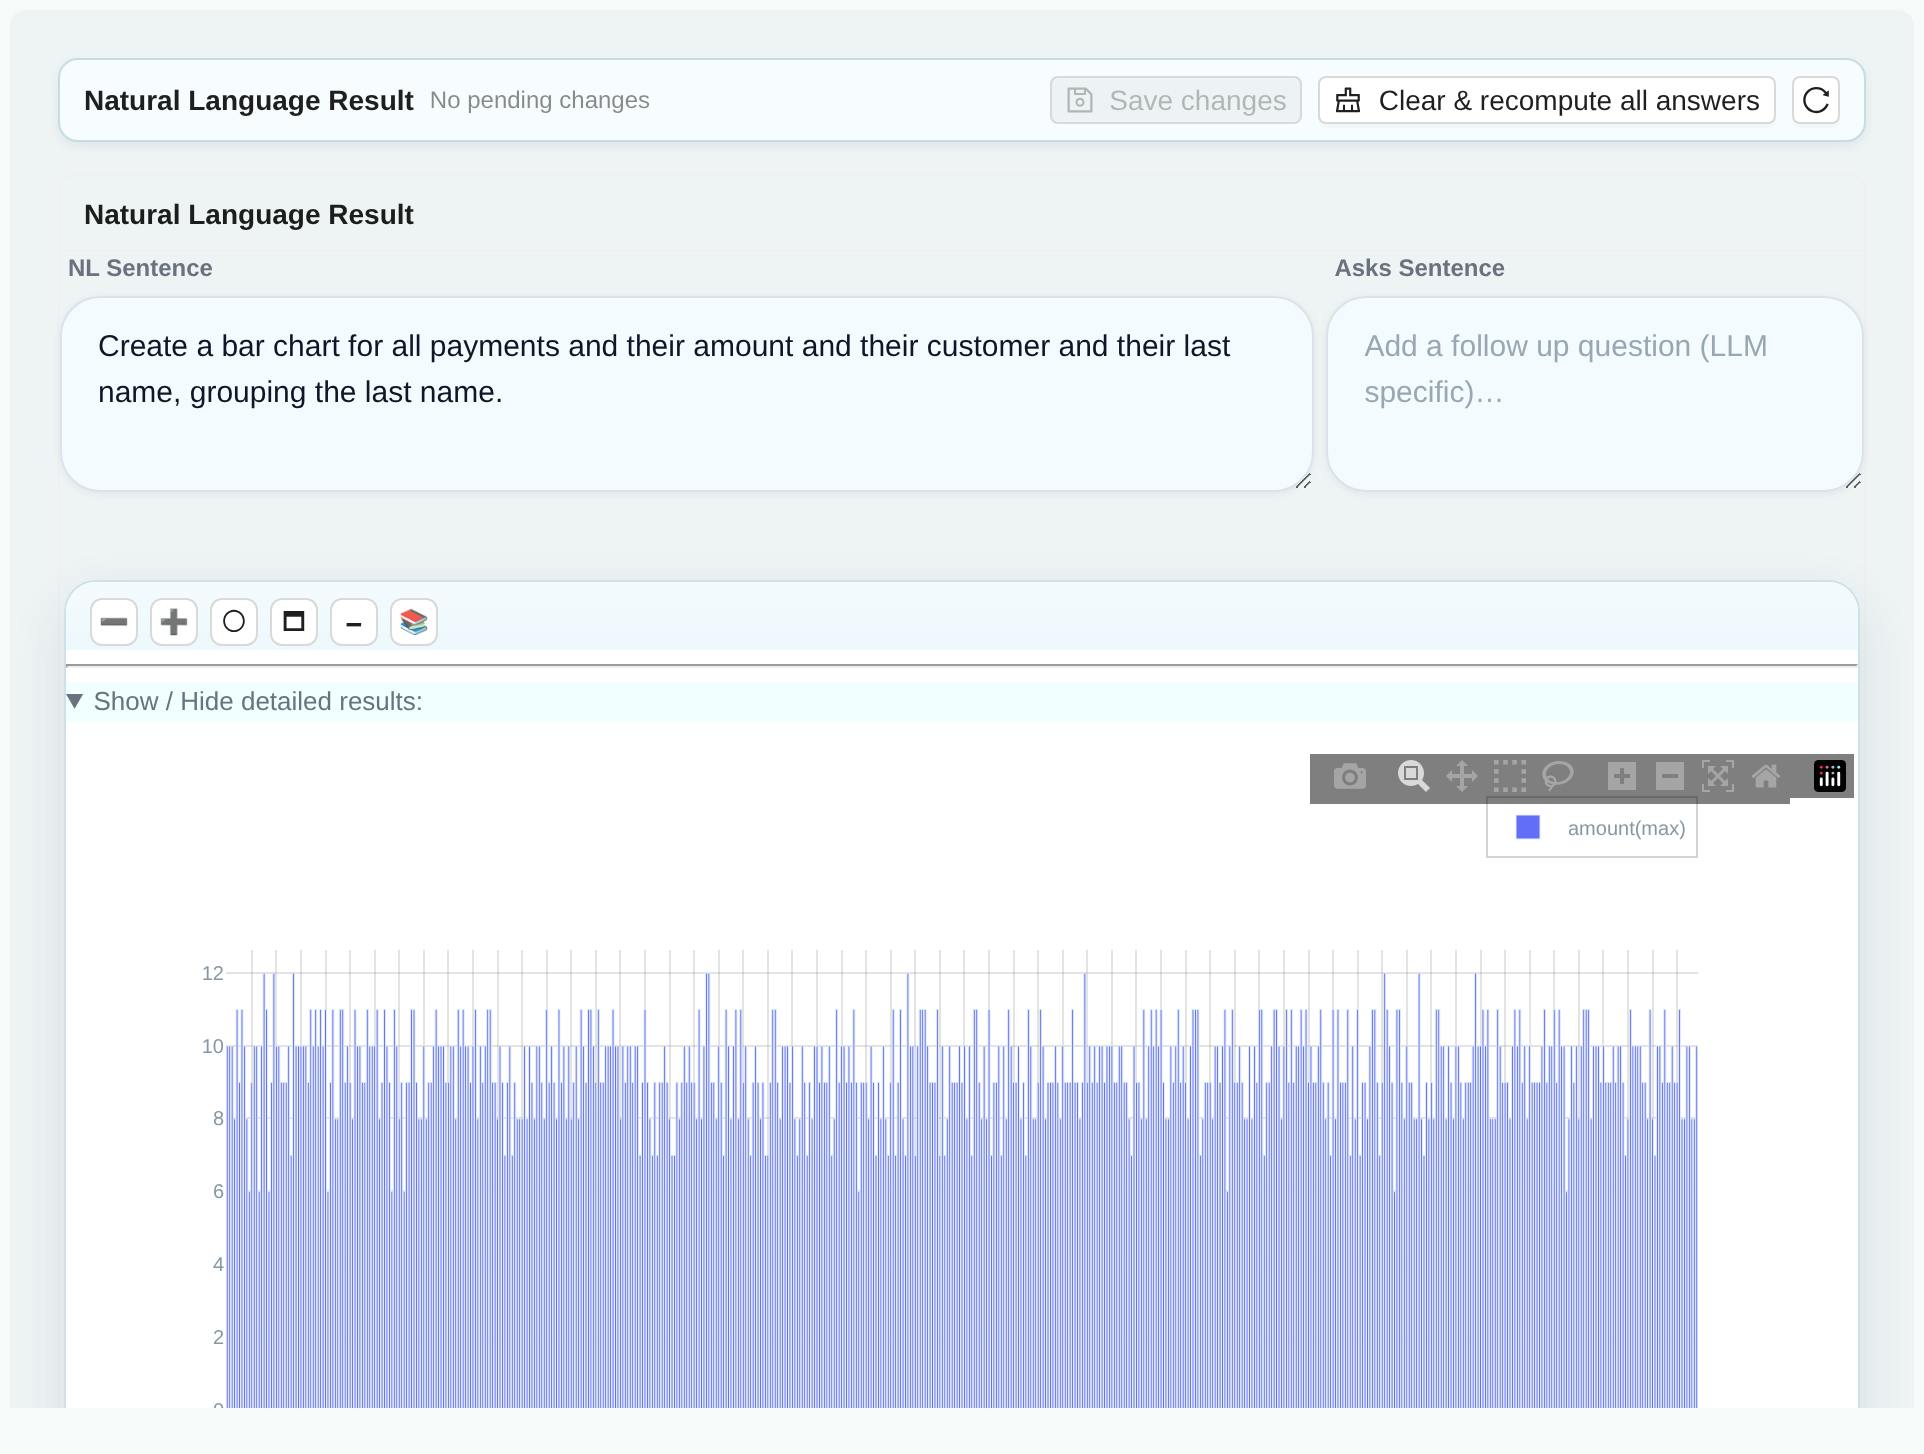Click the thick minus toolbar button

coord(114,622)
